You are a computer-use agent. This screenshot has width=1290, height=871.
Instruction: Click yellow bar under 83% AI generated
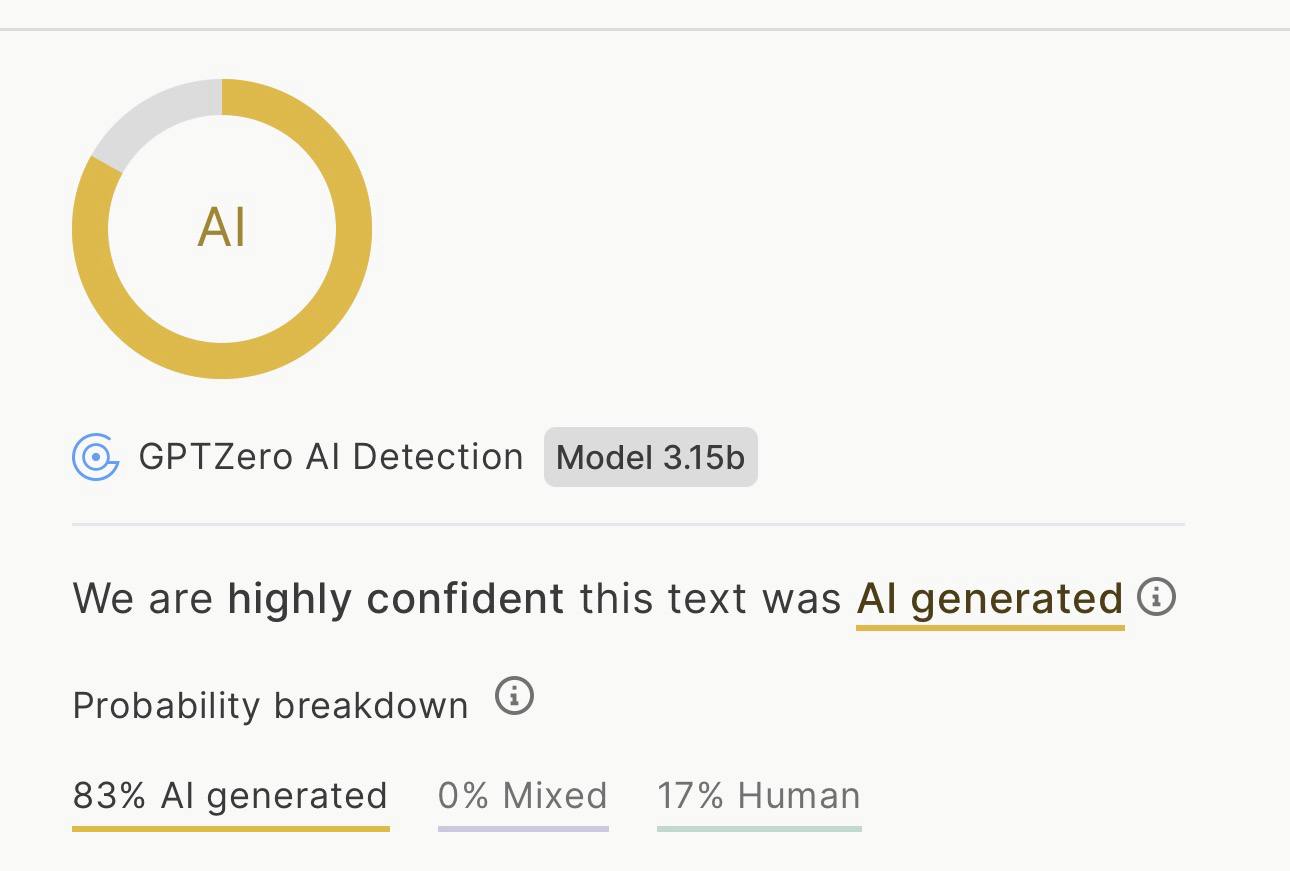click(230, 828)
